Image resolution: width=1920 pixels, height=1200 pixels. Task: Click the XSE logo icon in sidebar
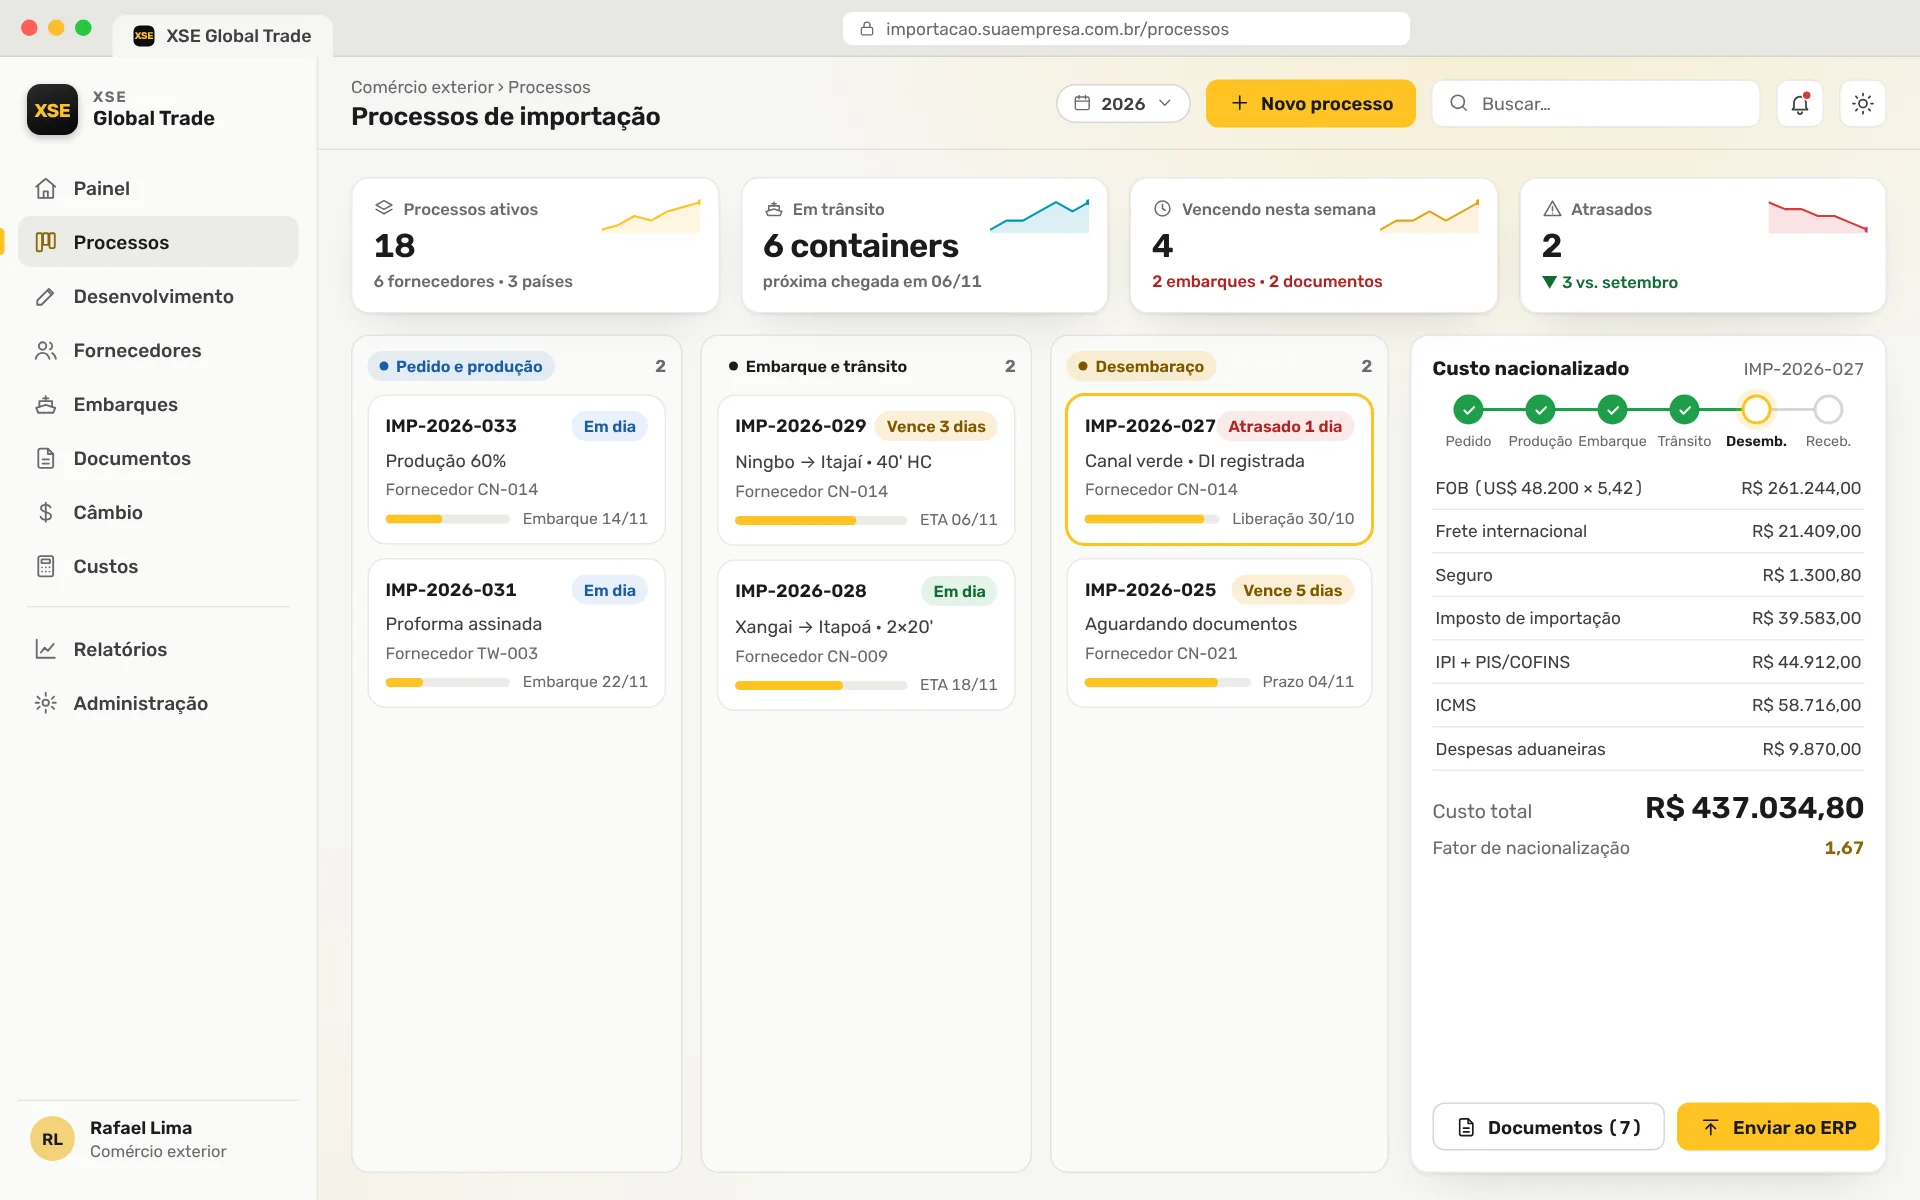52,110
